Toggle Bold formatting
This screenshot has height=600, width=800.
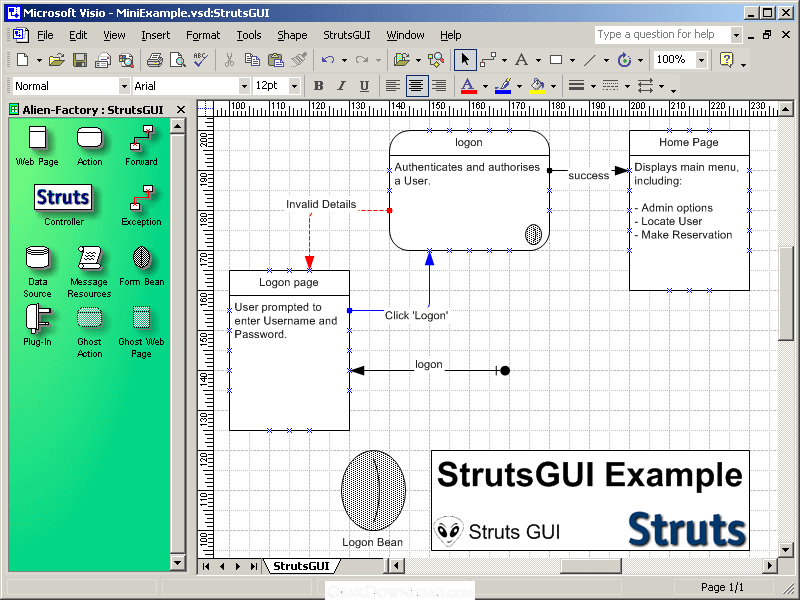coord(318,86)
